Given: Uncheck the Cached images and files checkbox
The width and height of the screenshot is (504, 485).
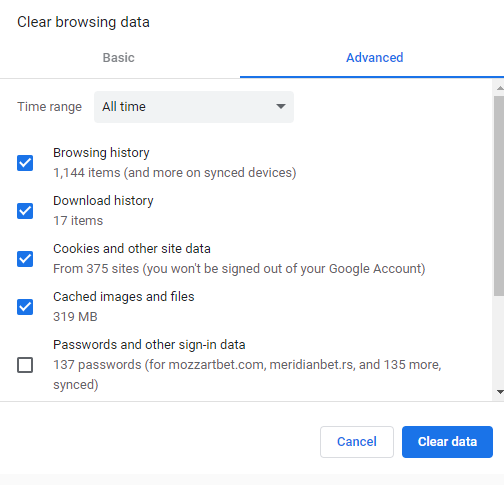Looking at the screenshot, I should click(25, 307).
